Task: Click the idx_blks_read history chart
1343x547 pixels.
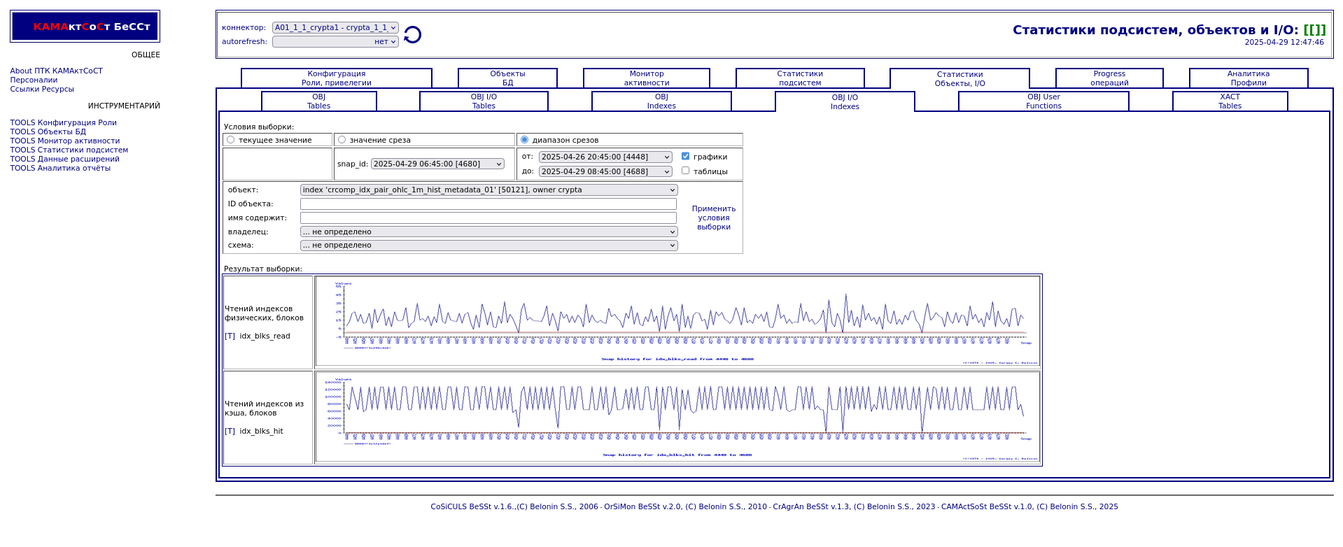Action: (x=678, y=322)
